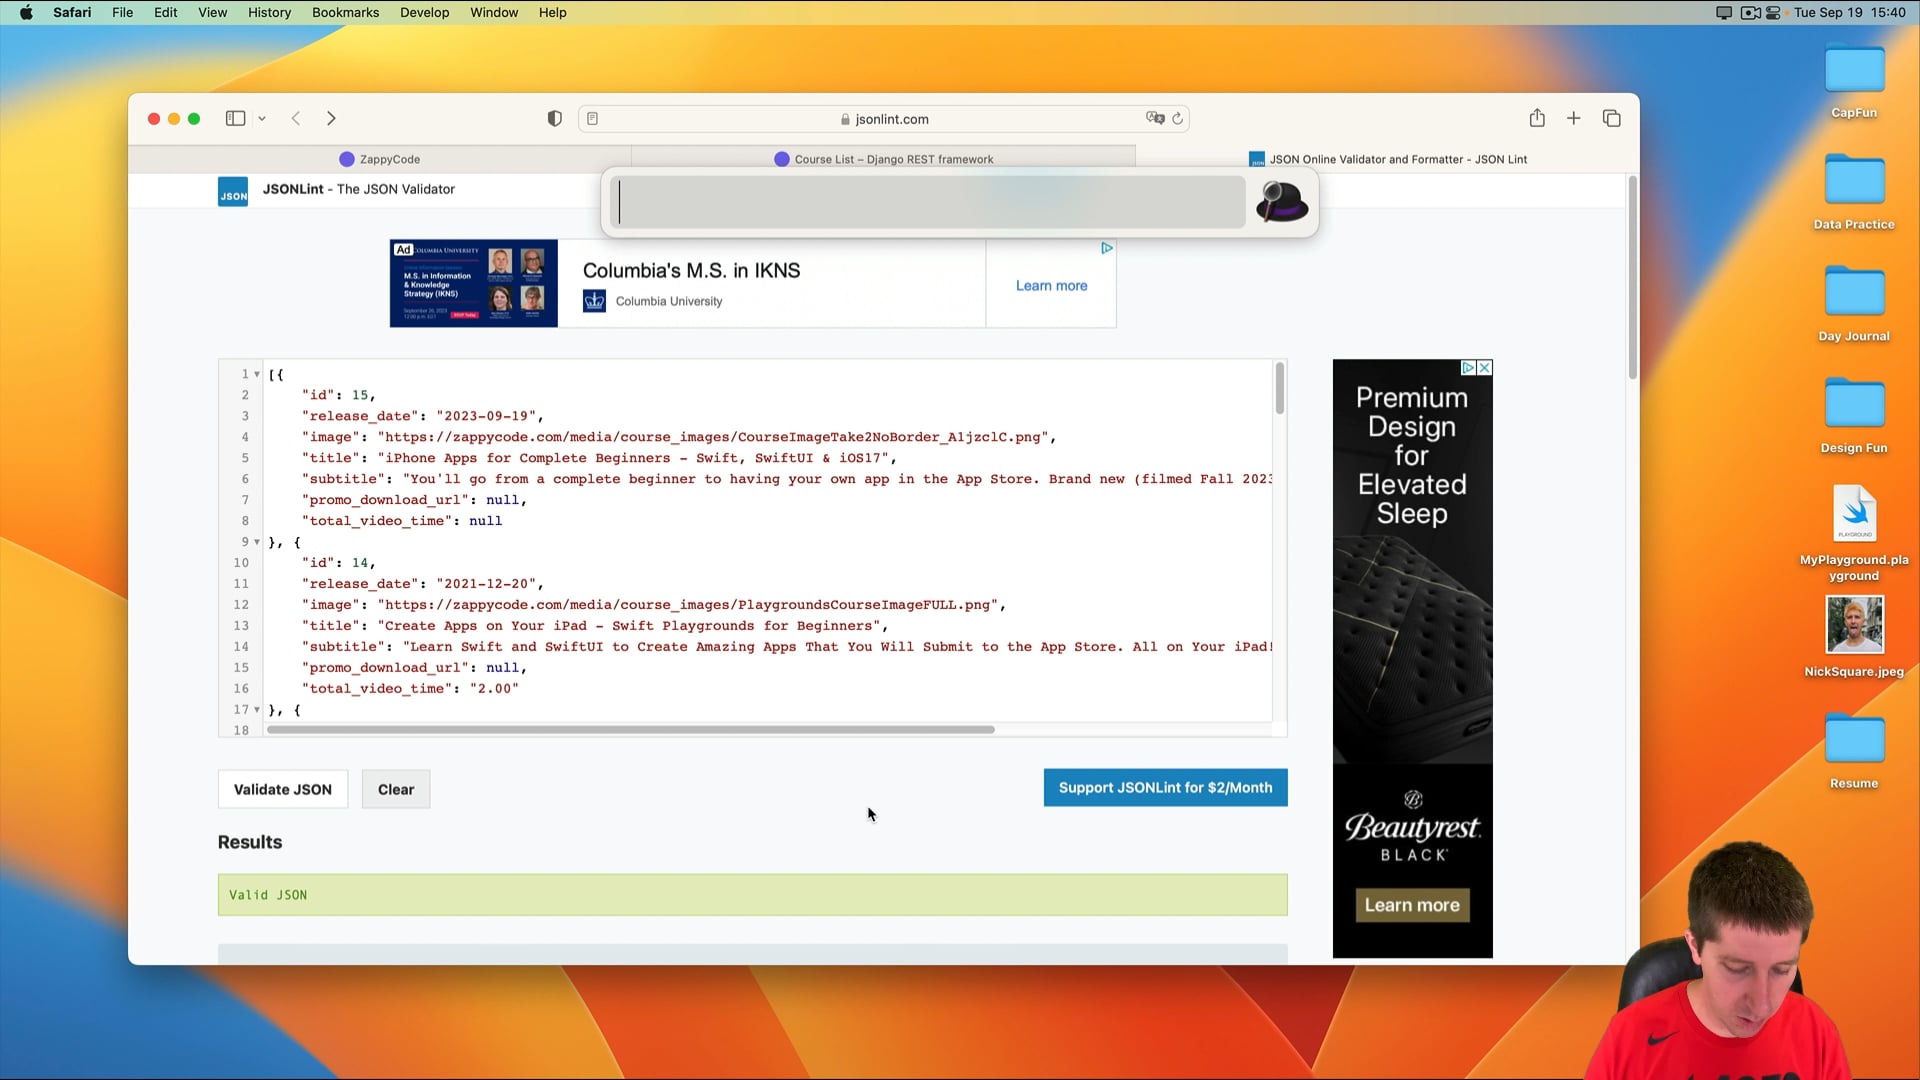1920x1080 pixels.
Task: Open a new tab with plus icon
Action: (1574, 118)
